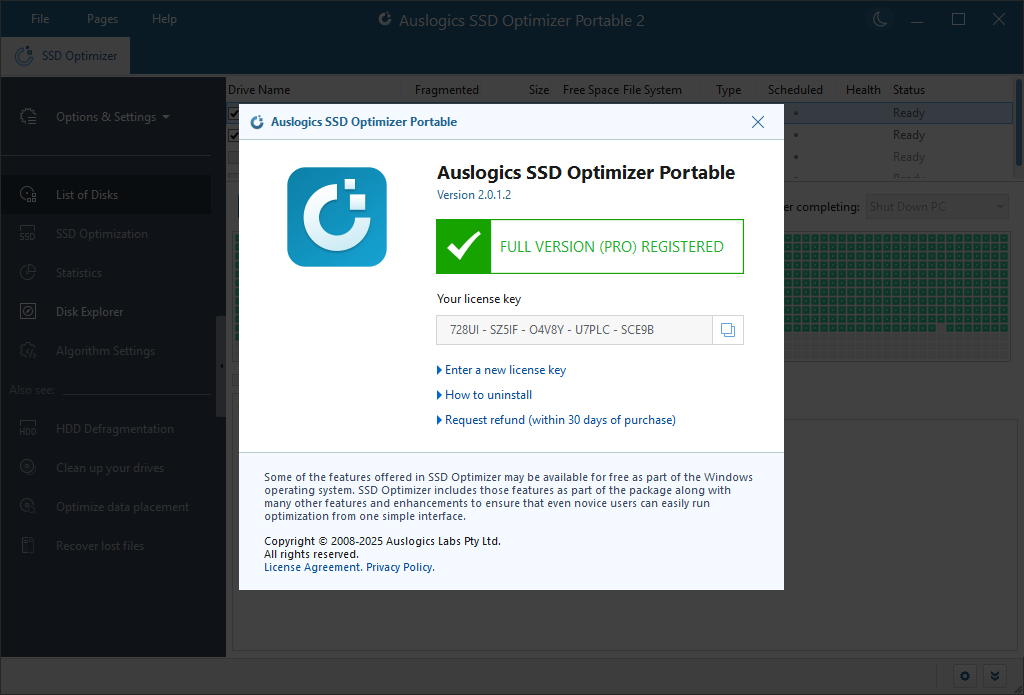Screen dimensions: 1024x695
Task: Click the Optimize data placement icon
Action: [28, 506]
